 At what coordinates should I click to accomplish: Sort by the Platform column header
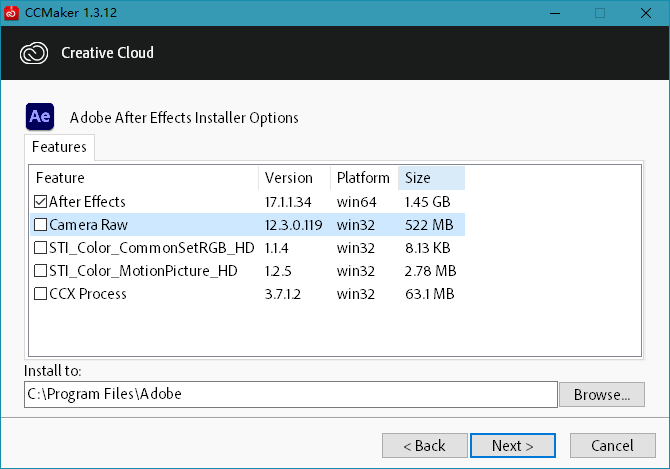[364, 178]
